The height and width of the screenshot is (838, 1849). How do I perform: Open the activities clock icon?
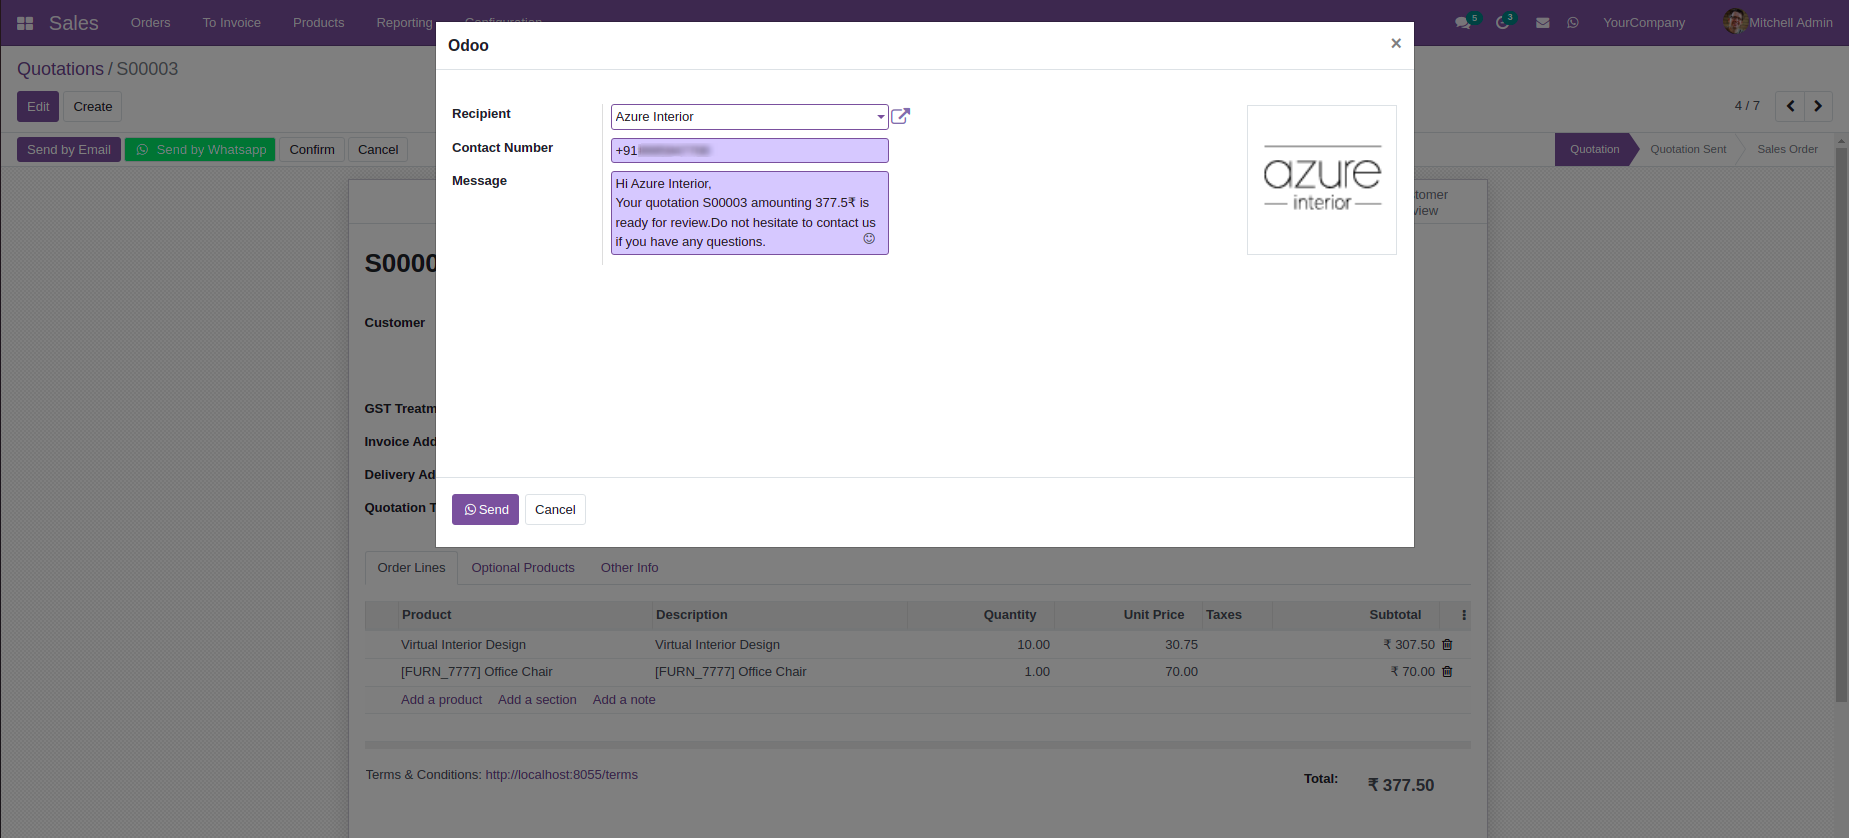[1503, 22]
